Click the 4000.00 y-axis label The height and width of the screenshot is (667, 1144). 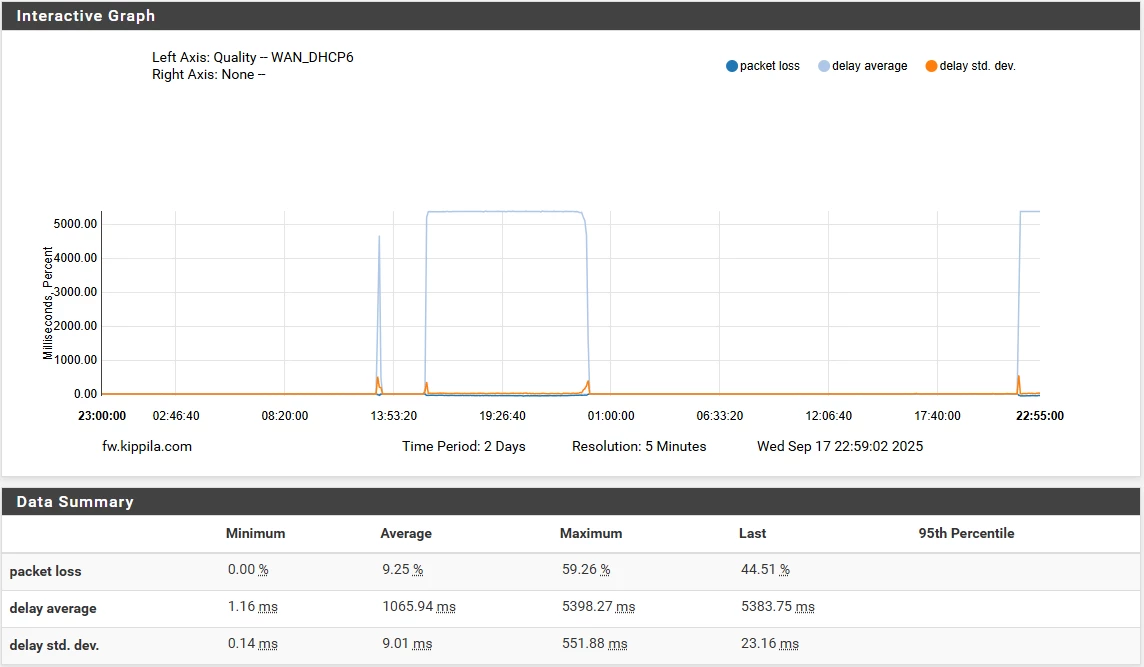[x=75, y=258]
